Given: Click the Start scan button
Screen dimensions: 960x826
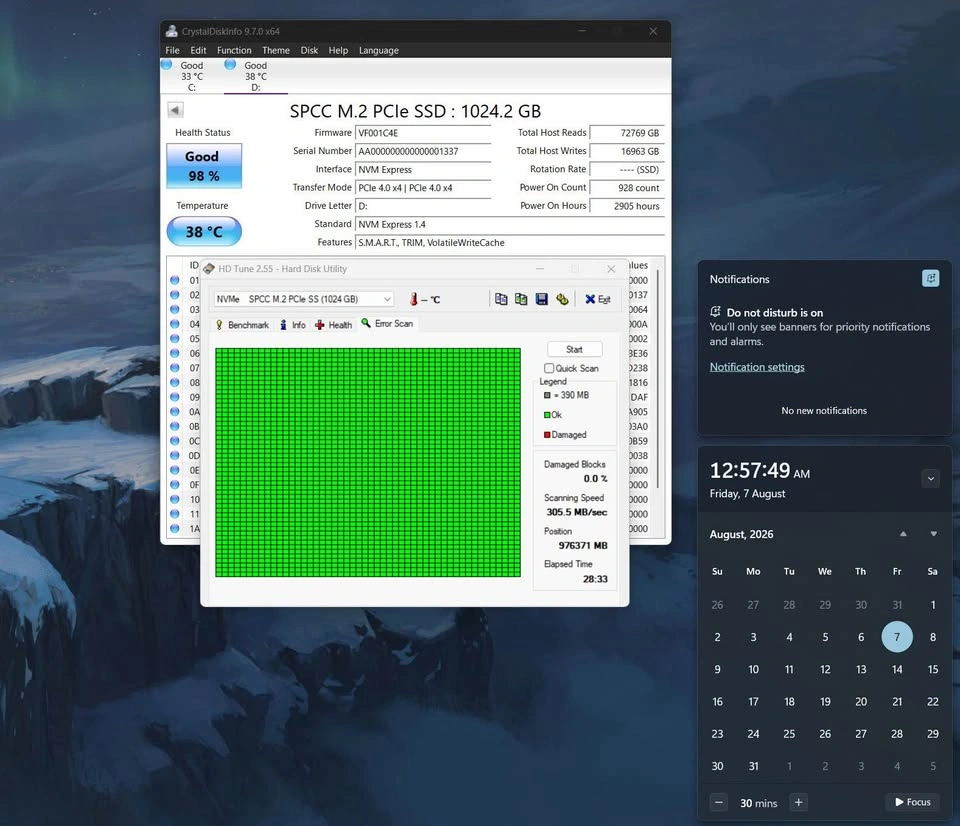Looking at the screenshot, I should 574,349.
